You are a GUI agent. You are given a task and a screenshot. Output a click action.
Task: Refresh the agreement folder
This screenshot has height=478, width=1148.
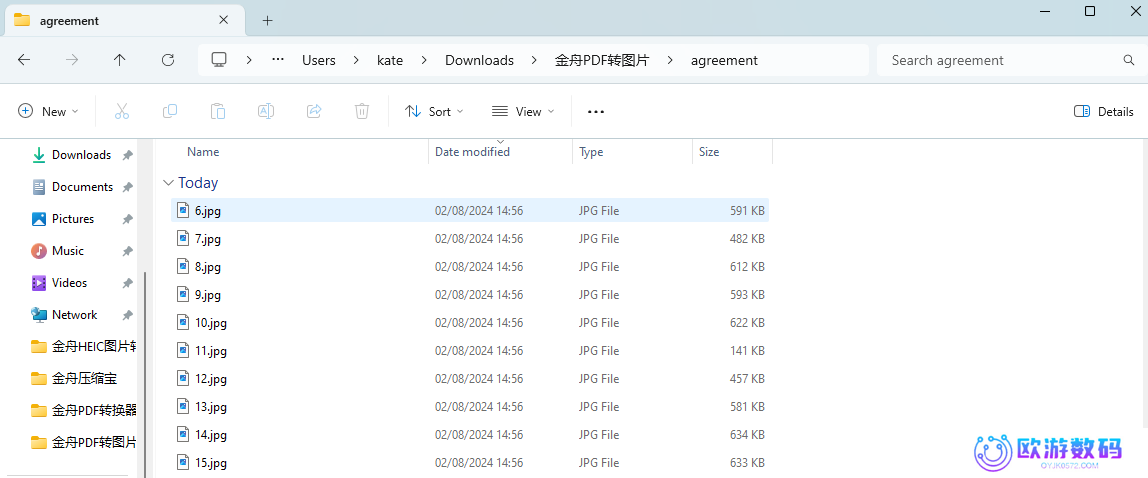pyautogui.click(x=168, y=60)
